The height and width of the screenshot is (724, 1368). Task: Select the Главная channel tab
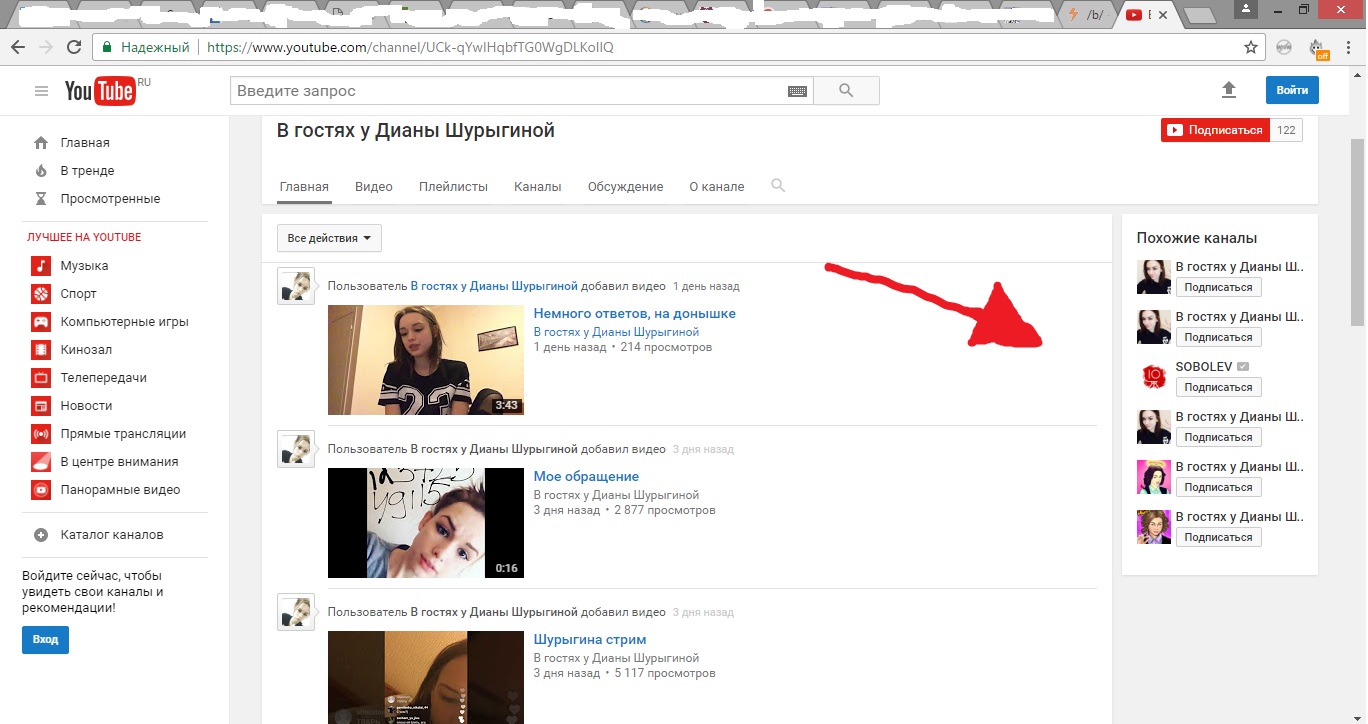(x=304, y=187)
